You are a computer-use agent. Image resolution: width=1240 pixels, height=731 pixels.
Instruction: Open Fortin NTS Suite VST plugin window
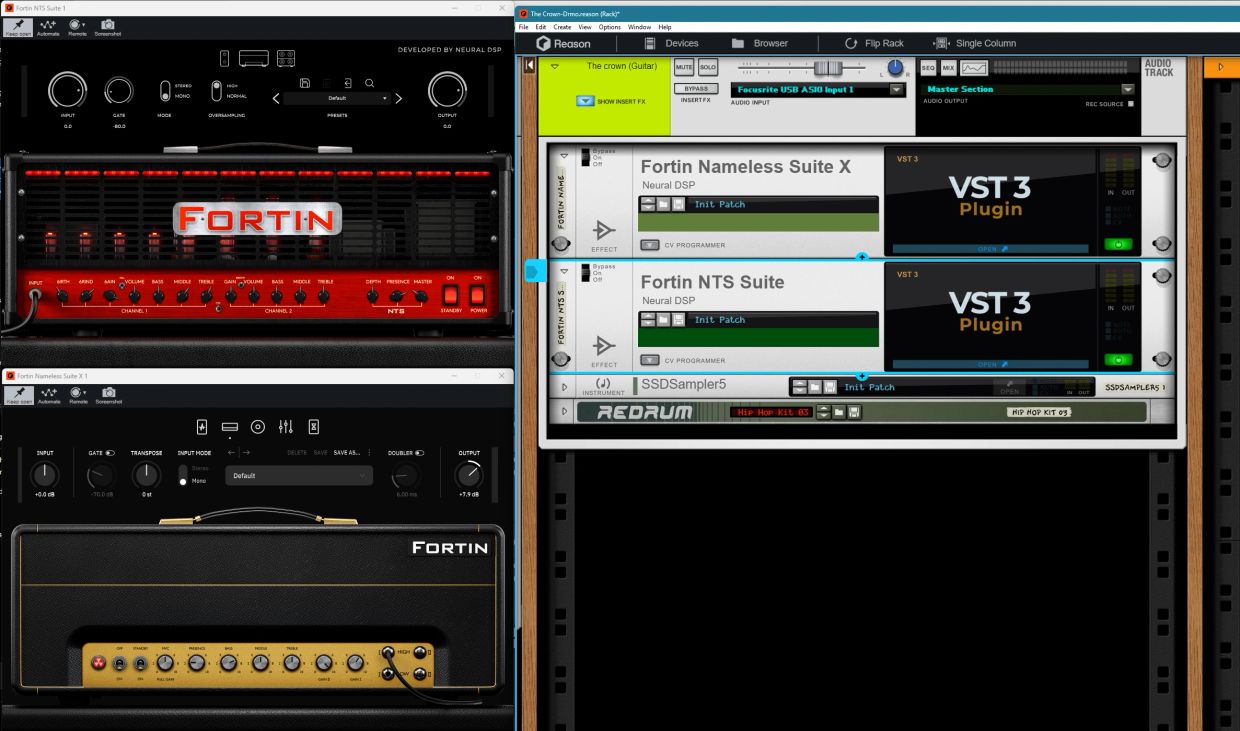(990, 364)
